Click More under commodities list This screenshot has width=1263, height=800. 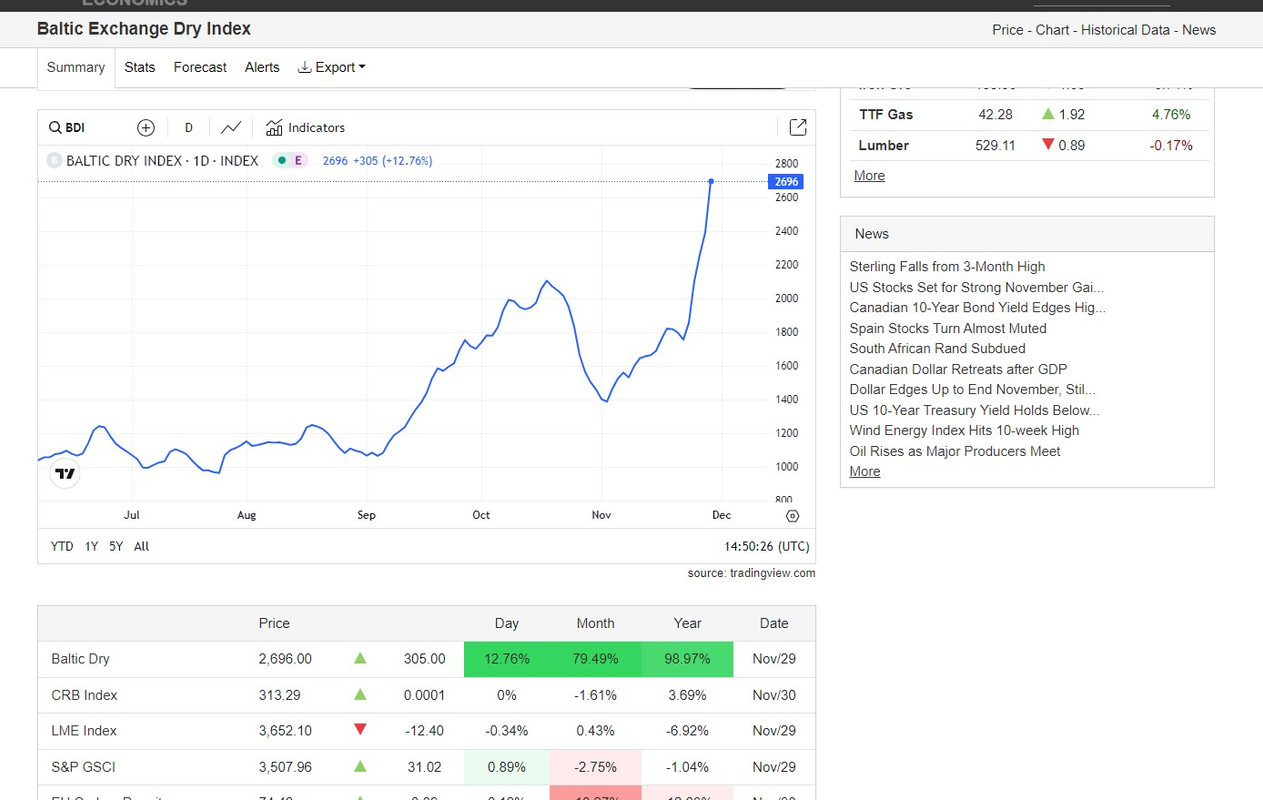tap(869, 175)
